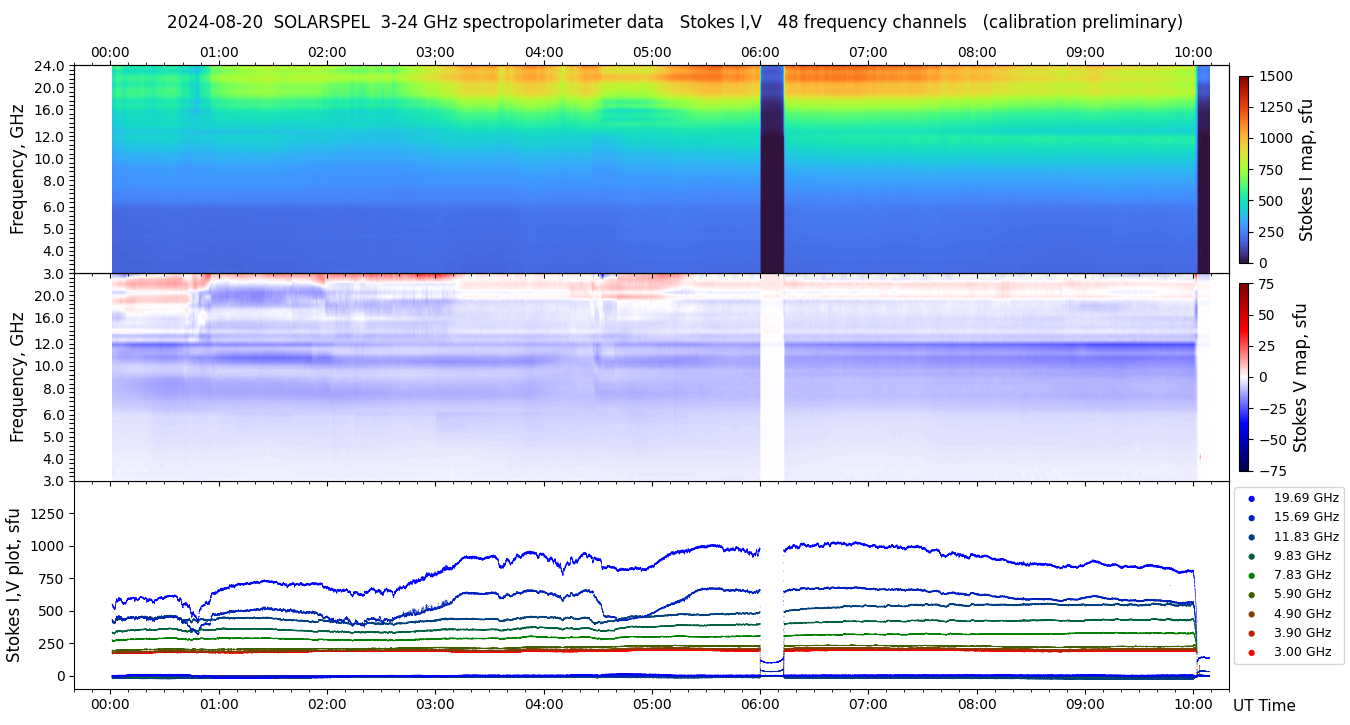The image size is (1350, 725).
Task: Click the Stokes I map colorbar
Action: (x=1244, y=170)
